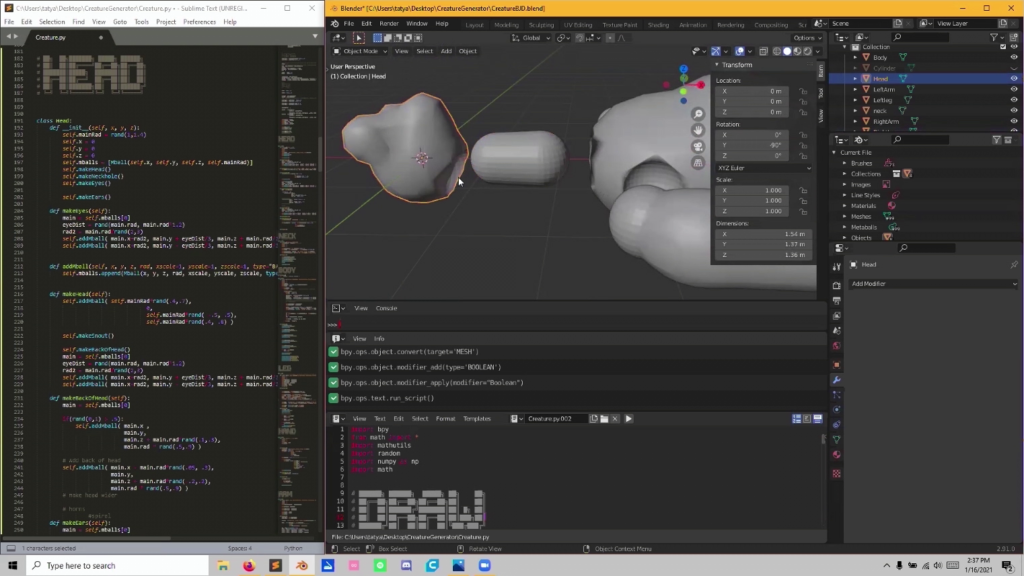Toggle the Collection exclude checkbox

tap(1003, 47)
